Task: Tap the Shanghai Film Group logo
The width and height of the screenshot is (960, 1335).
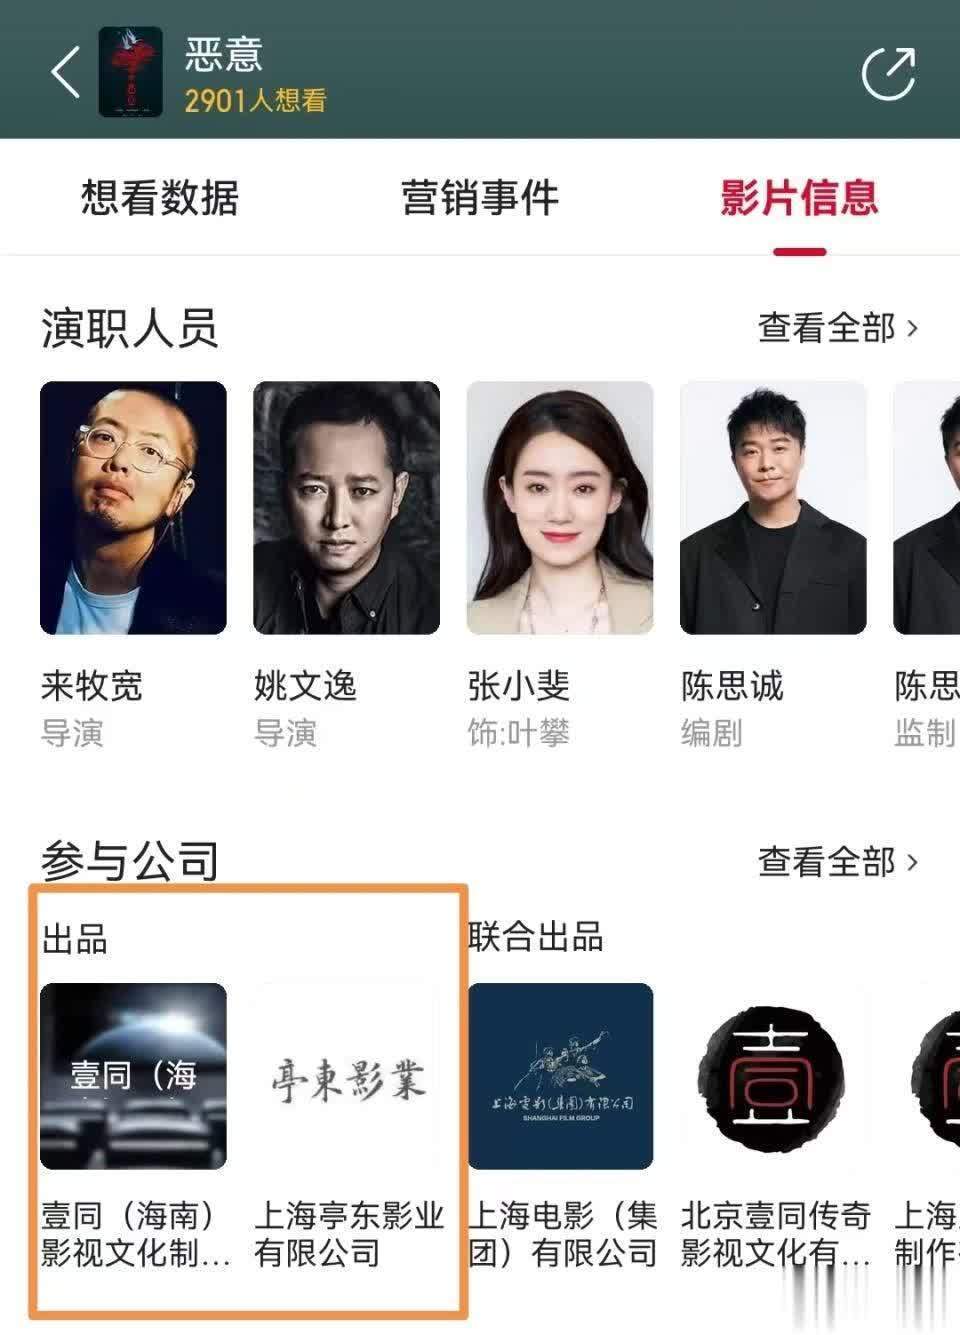Action: point(560,1076)
